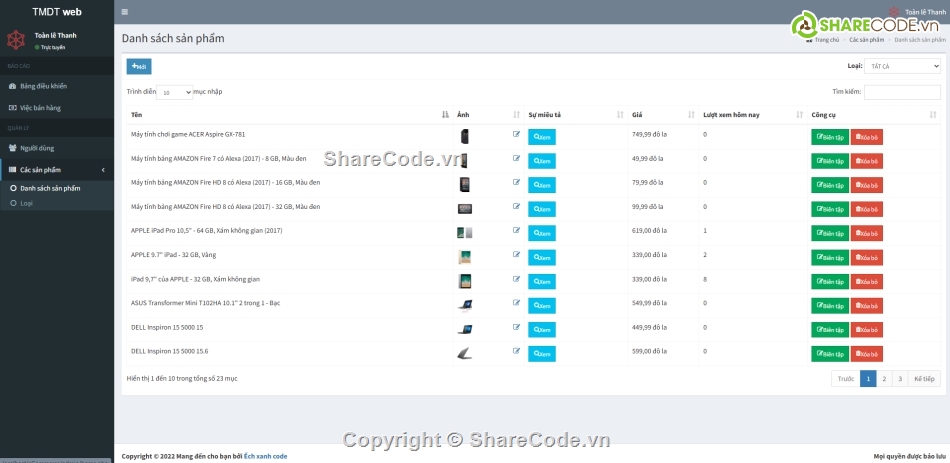Sort by Lượt xem hôm nay column

(752, 115)
